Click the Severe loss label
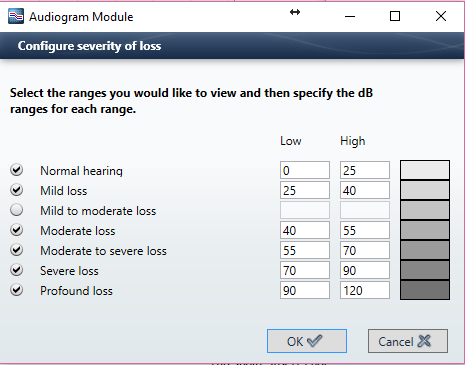The width and height of the screenshot is (465, 365). coord(69,271)
